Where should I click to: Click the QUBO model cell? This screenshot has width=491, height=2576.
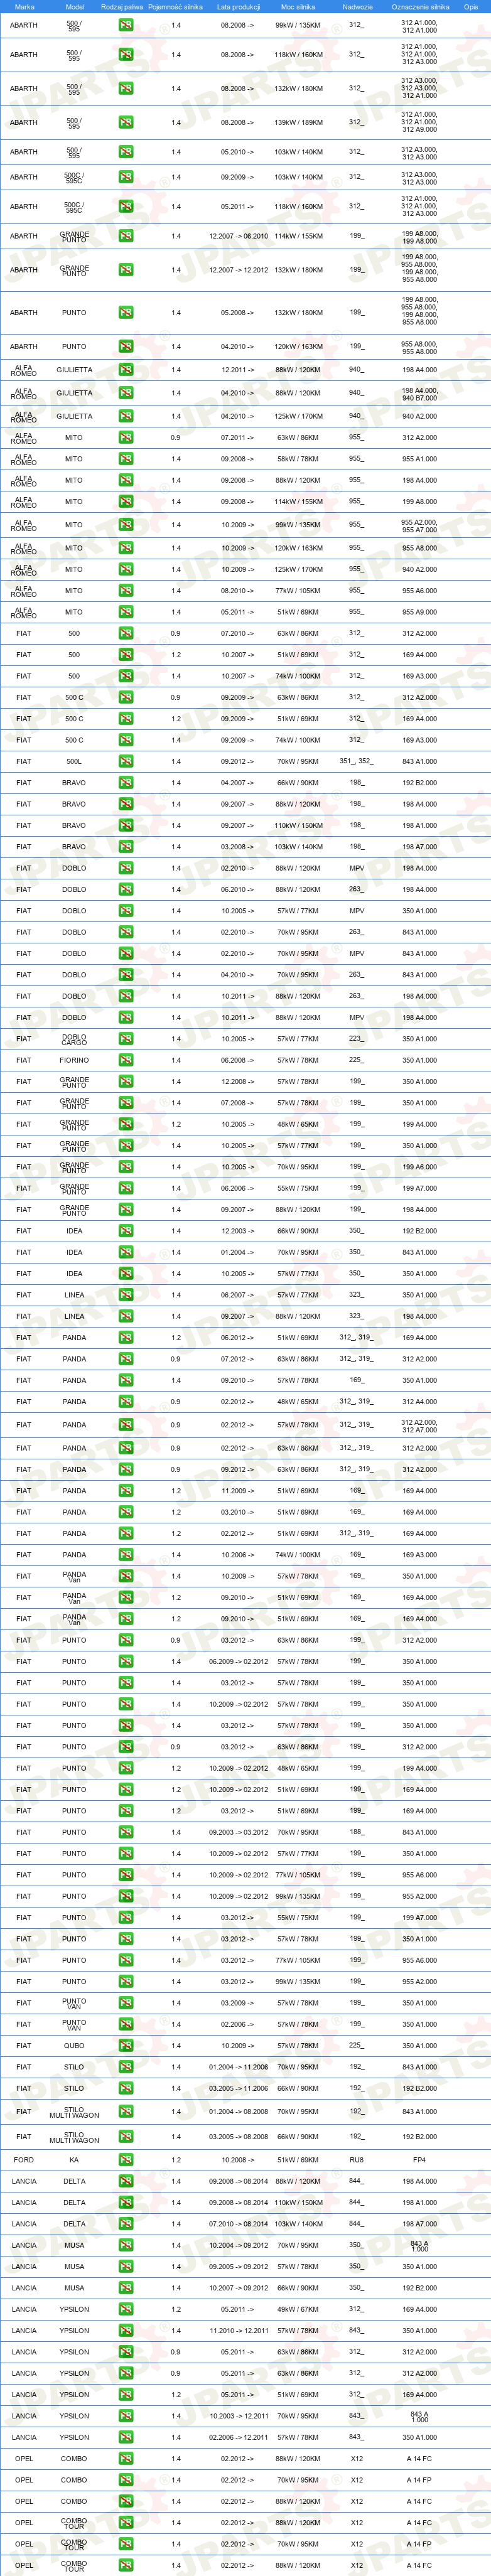click(74, 2045)
